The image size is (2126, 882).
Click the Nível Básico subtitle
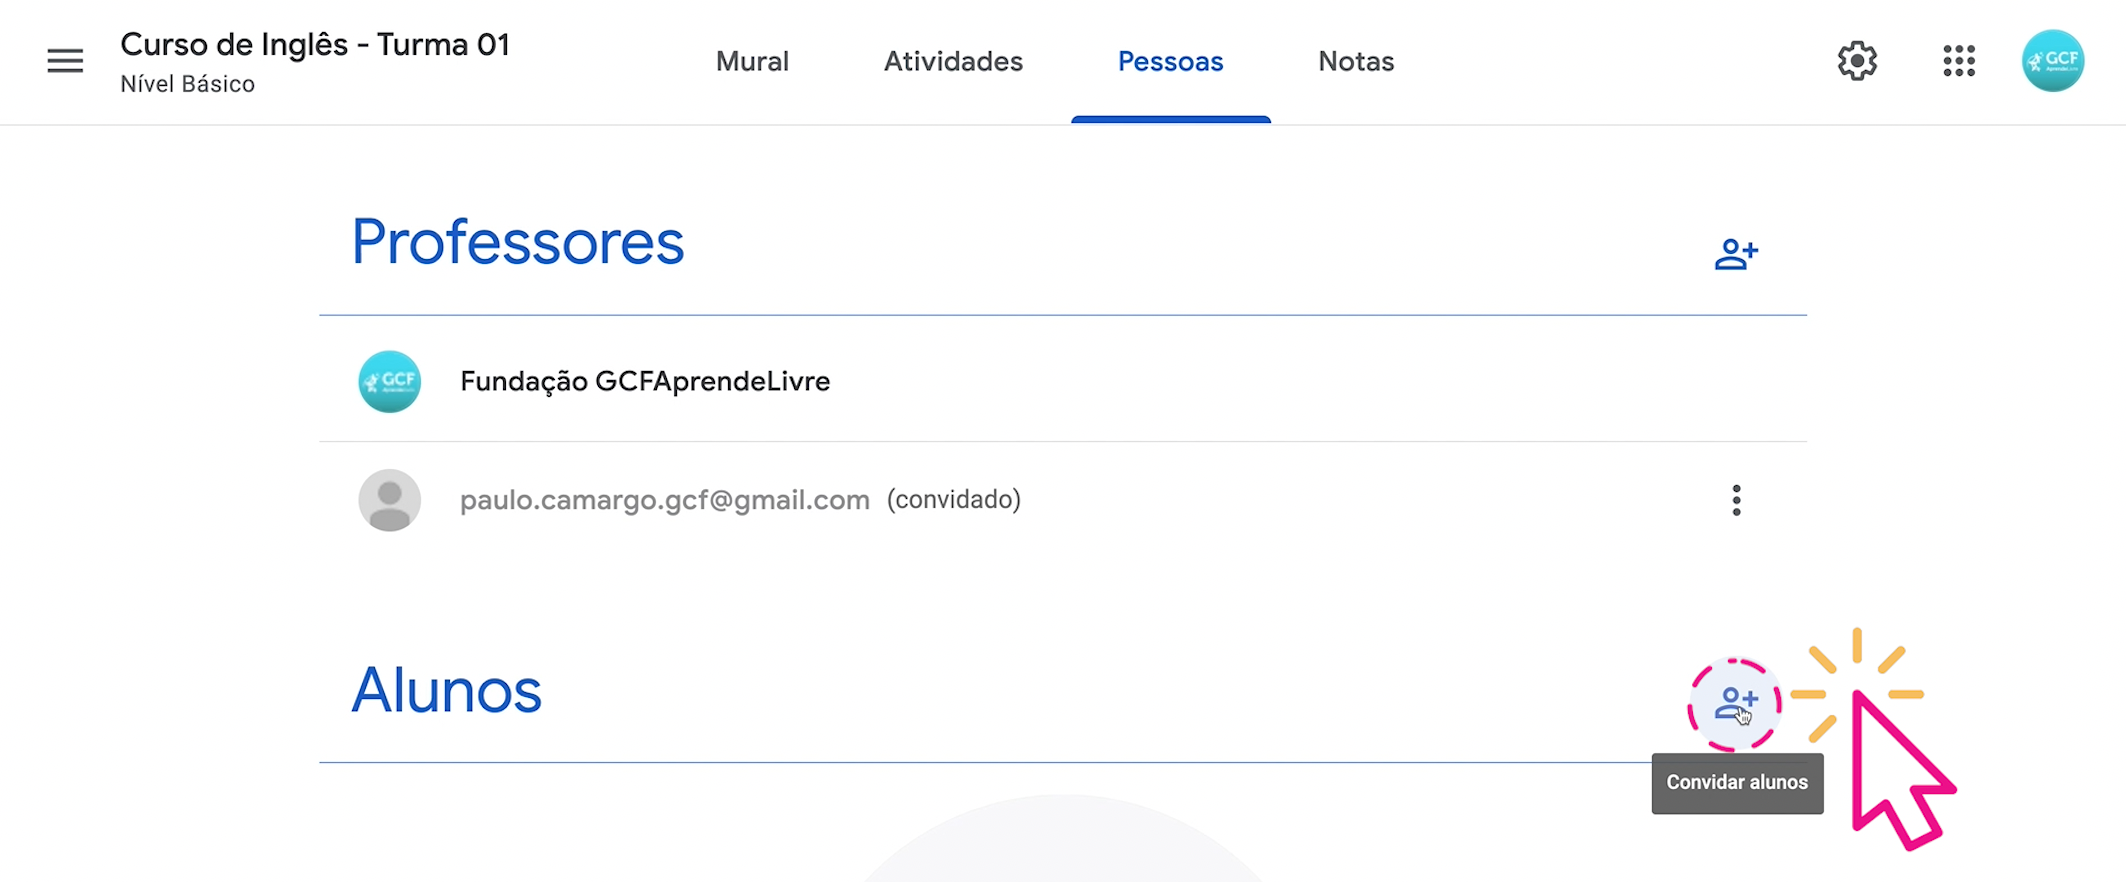tap(187, 84)
